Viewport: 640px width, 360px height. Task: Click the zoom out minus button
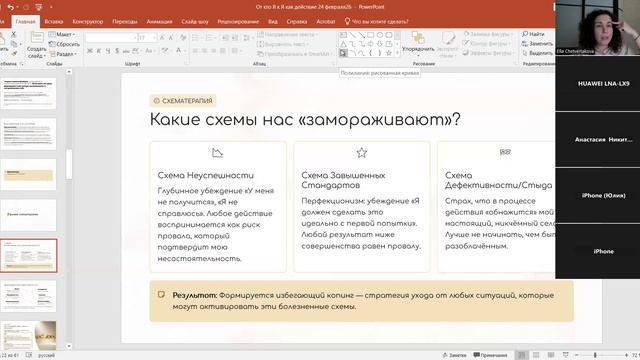tap(577, 355)
